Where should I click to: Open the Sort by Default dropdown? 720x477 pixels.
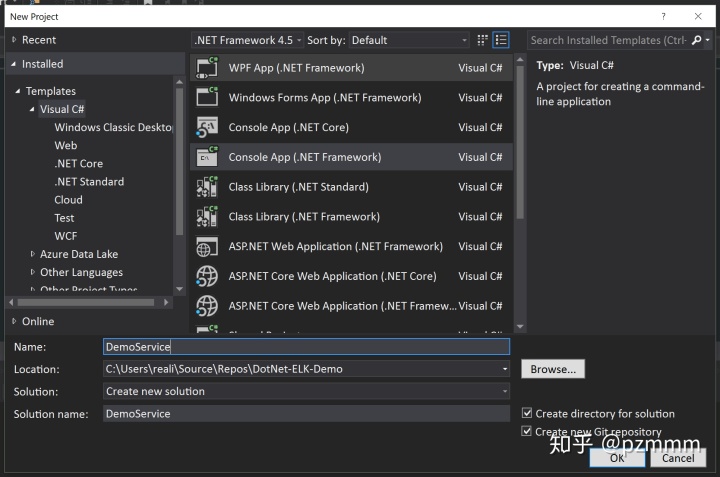point(409,40)
